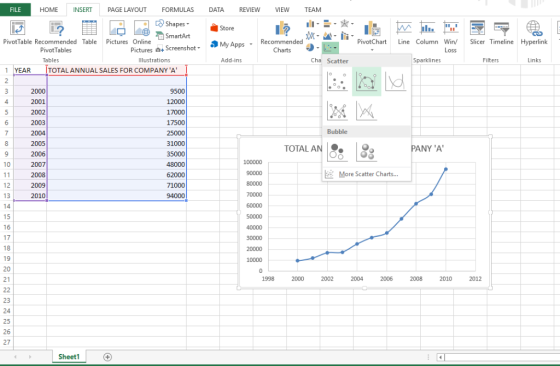The height and width of the screenshot is (366, 560).
Task: Open the PivotChart dropdown arrow
Action: 372,50
